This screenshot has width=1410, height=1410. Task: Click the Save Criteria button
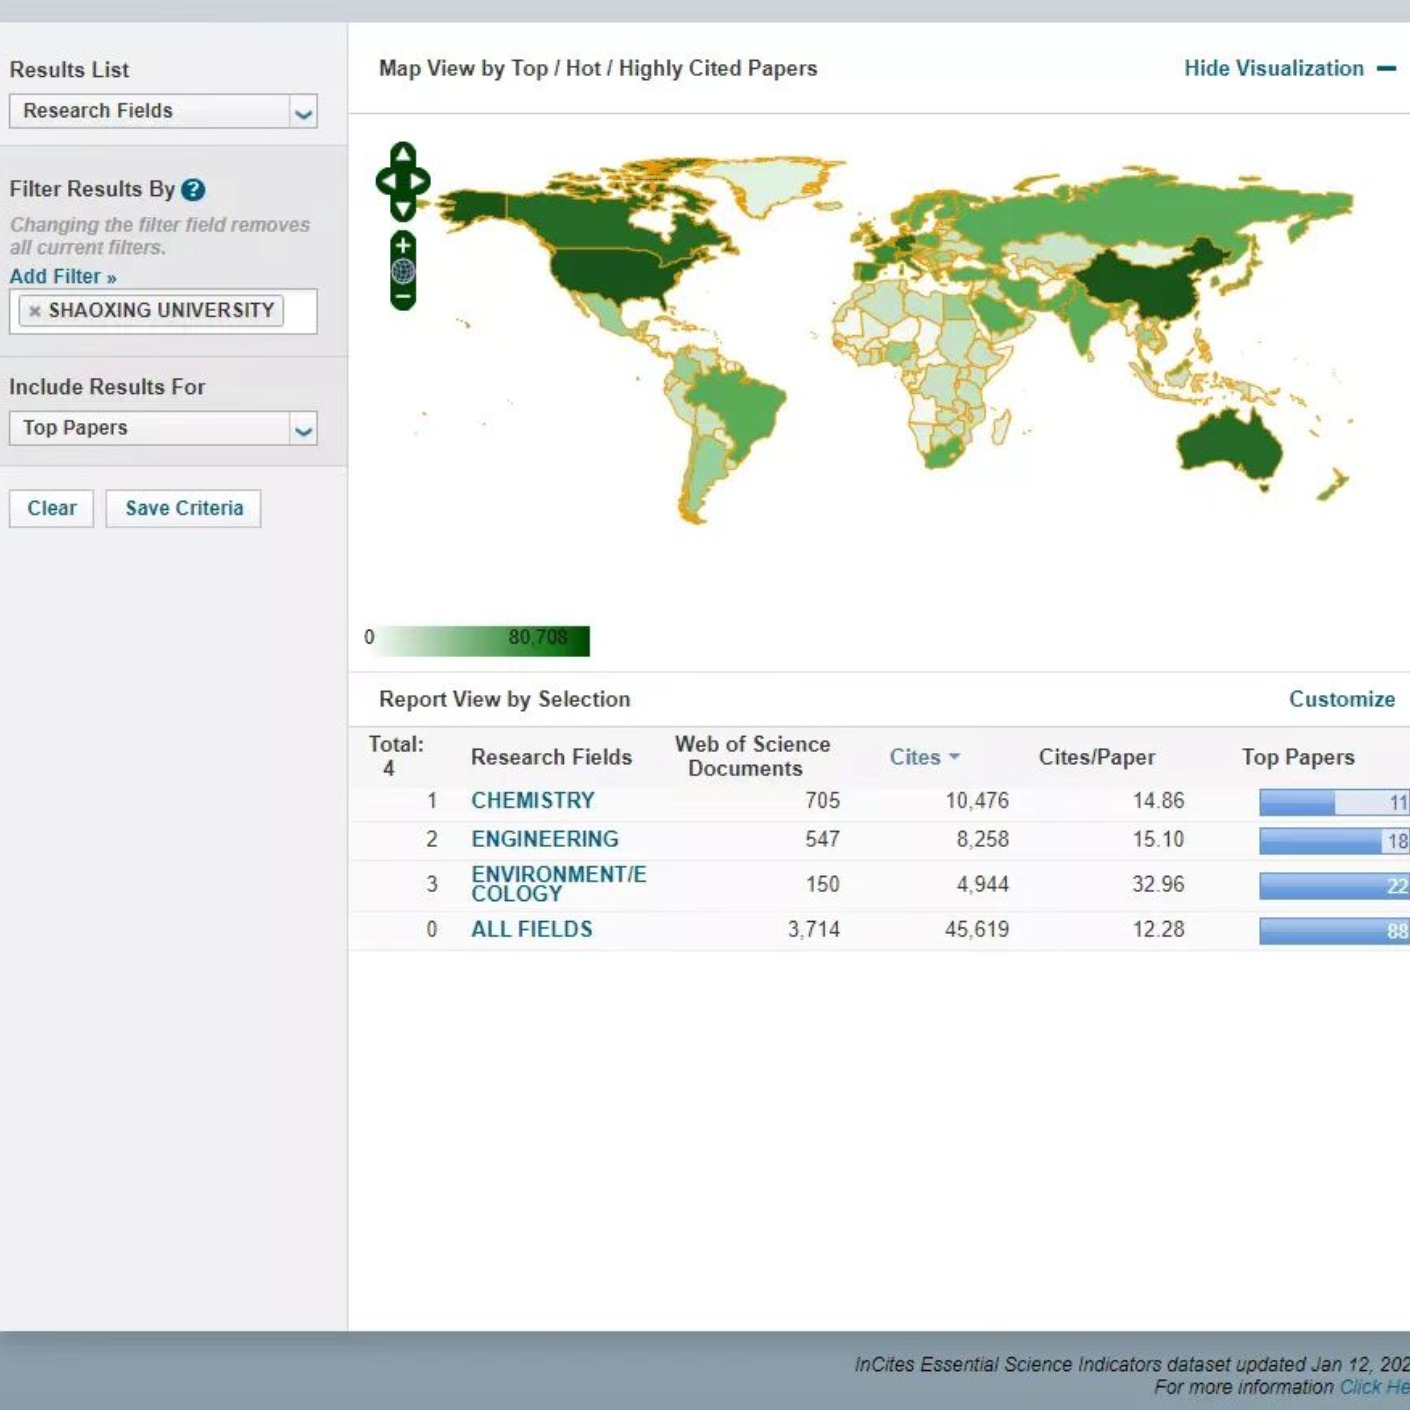pos(184,508)
